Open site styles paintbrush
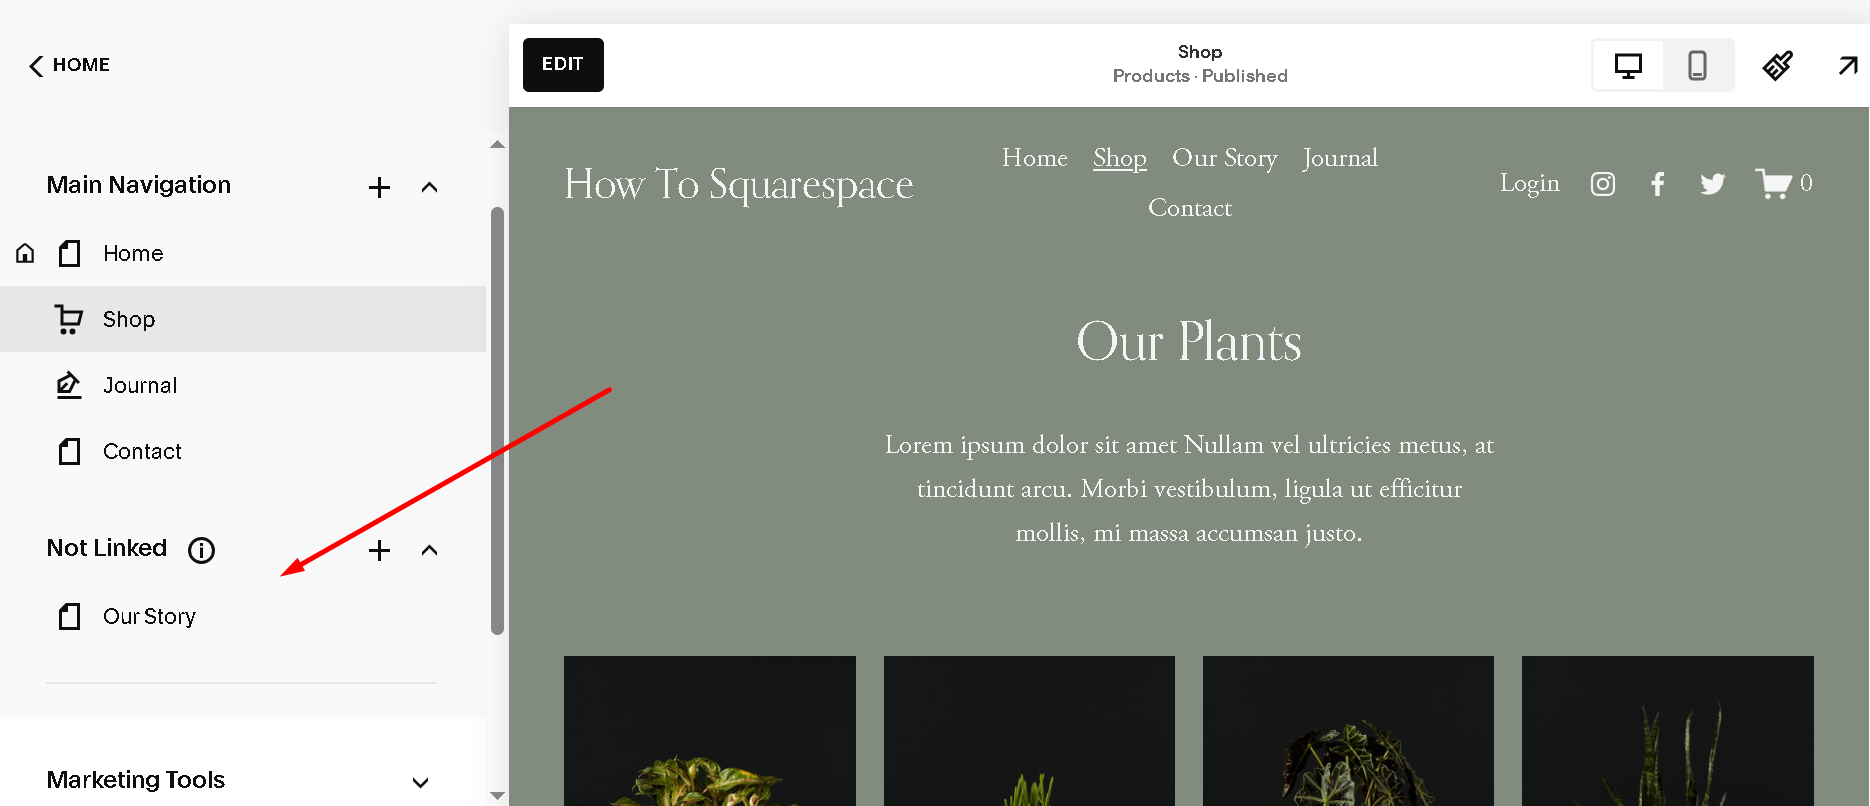Viewport: 1870px width, 806px height. (x=1778, y=66)
